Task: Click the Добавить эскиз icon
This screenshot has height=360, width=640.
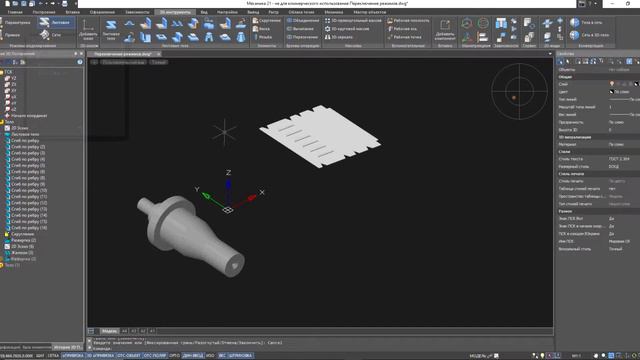Action: pos(88,26)
